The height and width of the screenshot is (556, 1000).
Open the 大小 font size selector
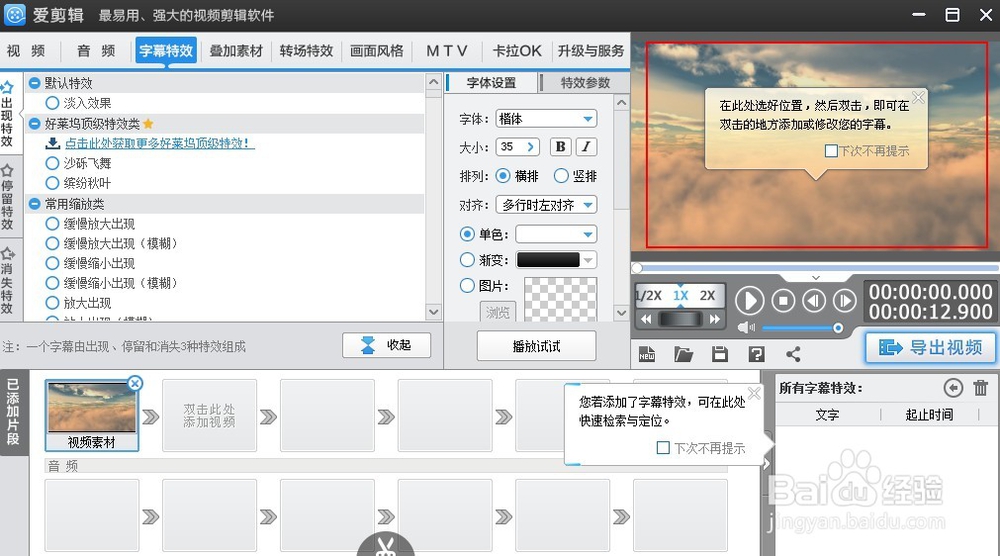pyautogui.click(x=517, y=147)
